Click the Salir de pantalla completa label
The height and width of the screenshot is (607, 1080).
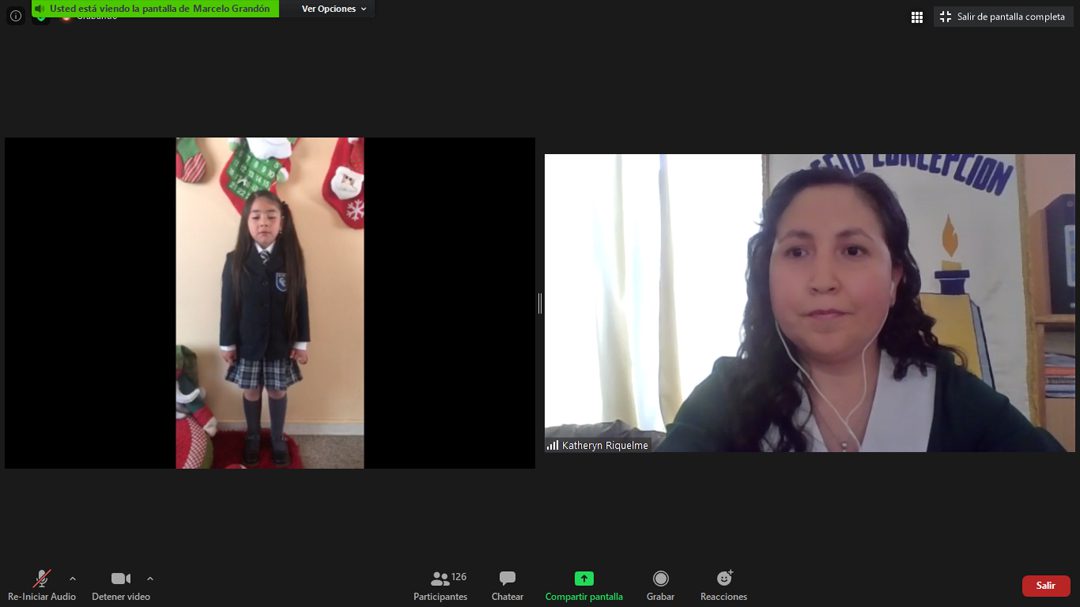1010,17
